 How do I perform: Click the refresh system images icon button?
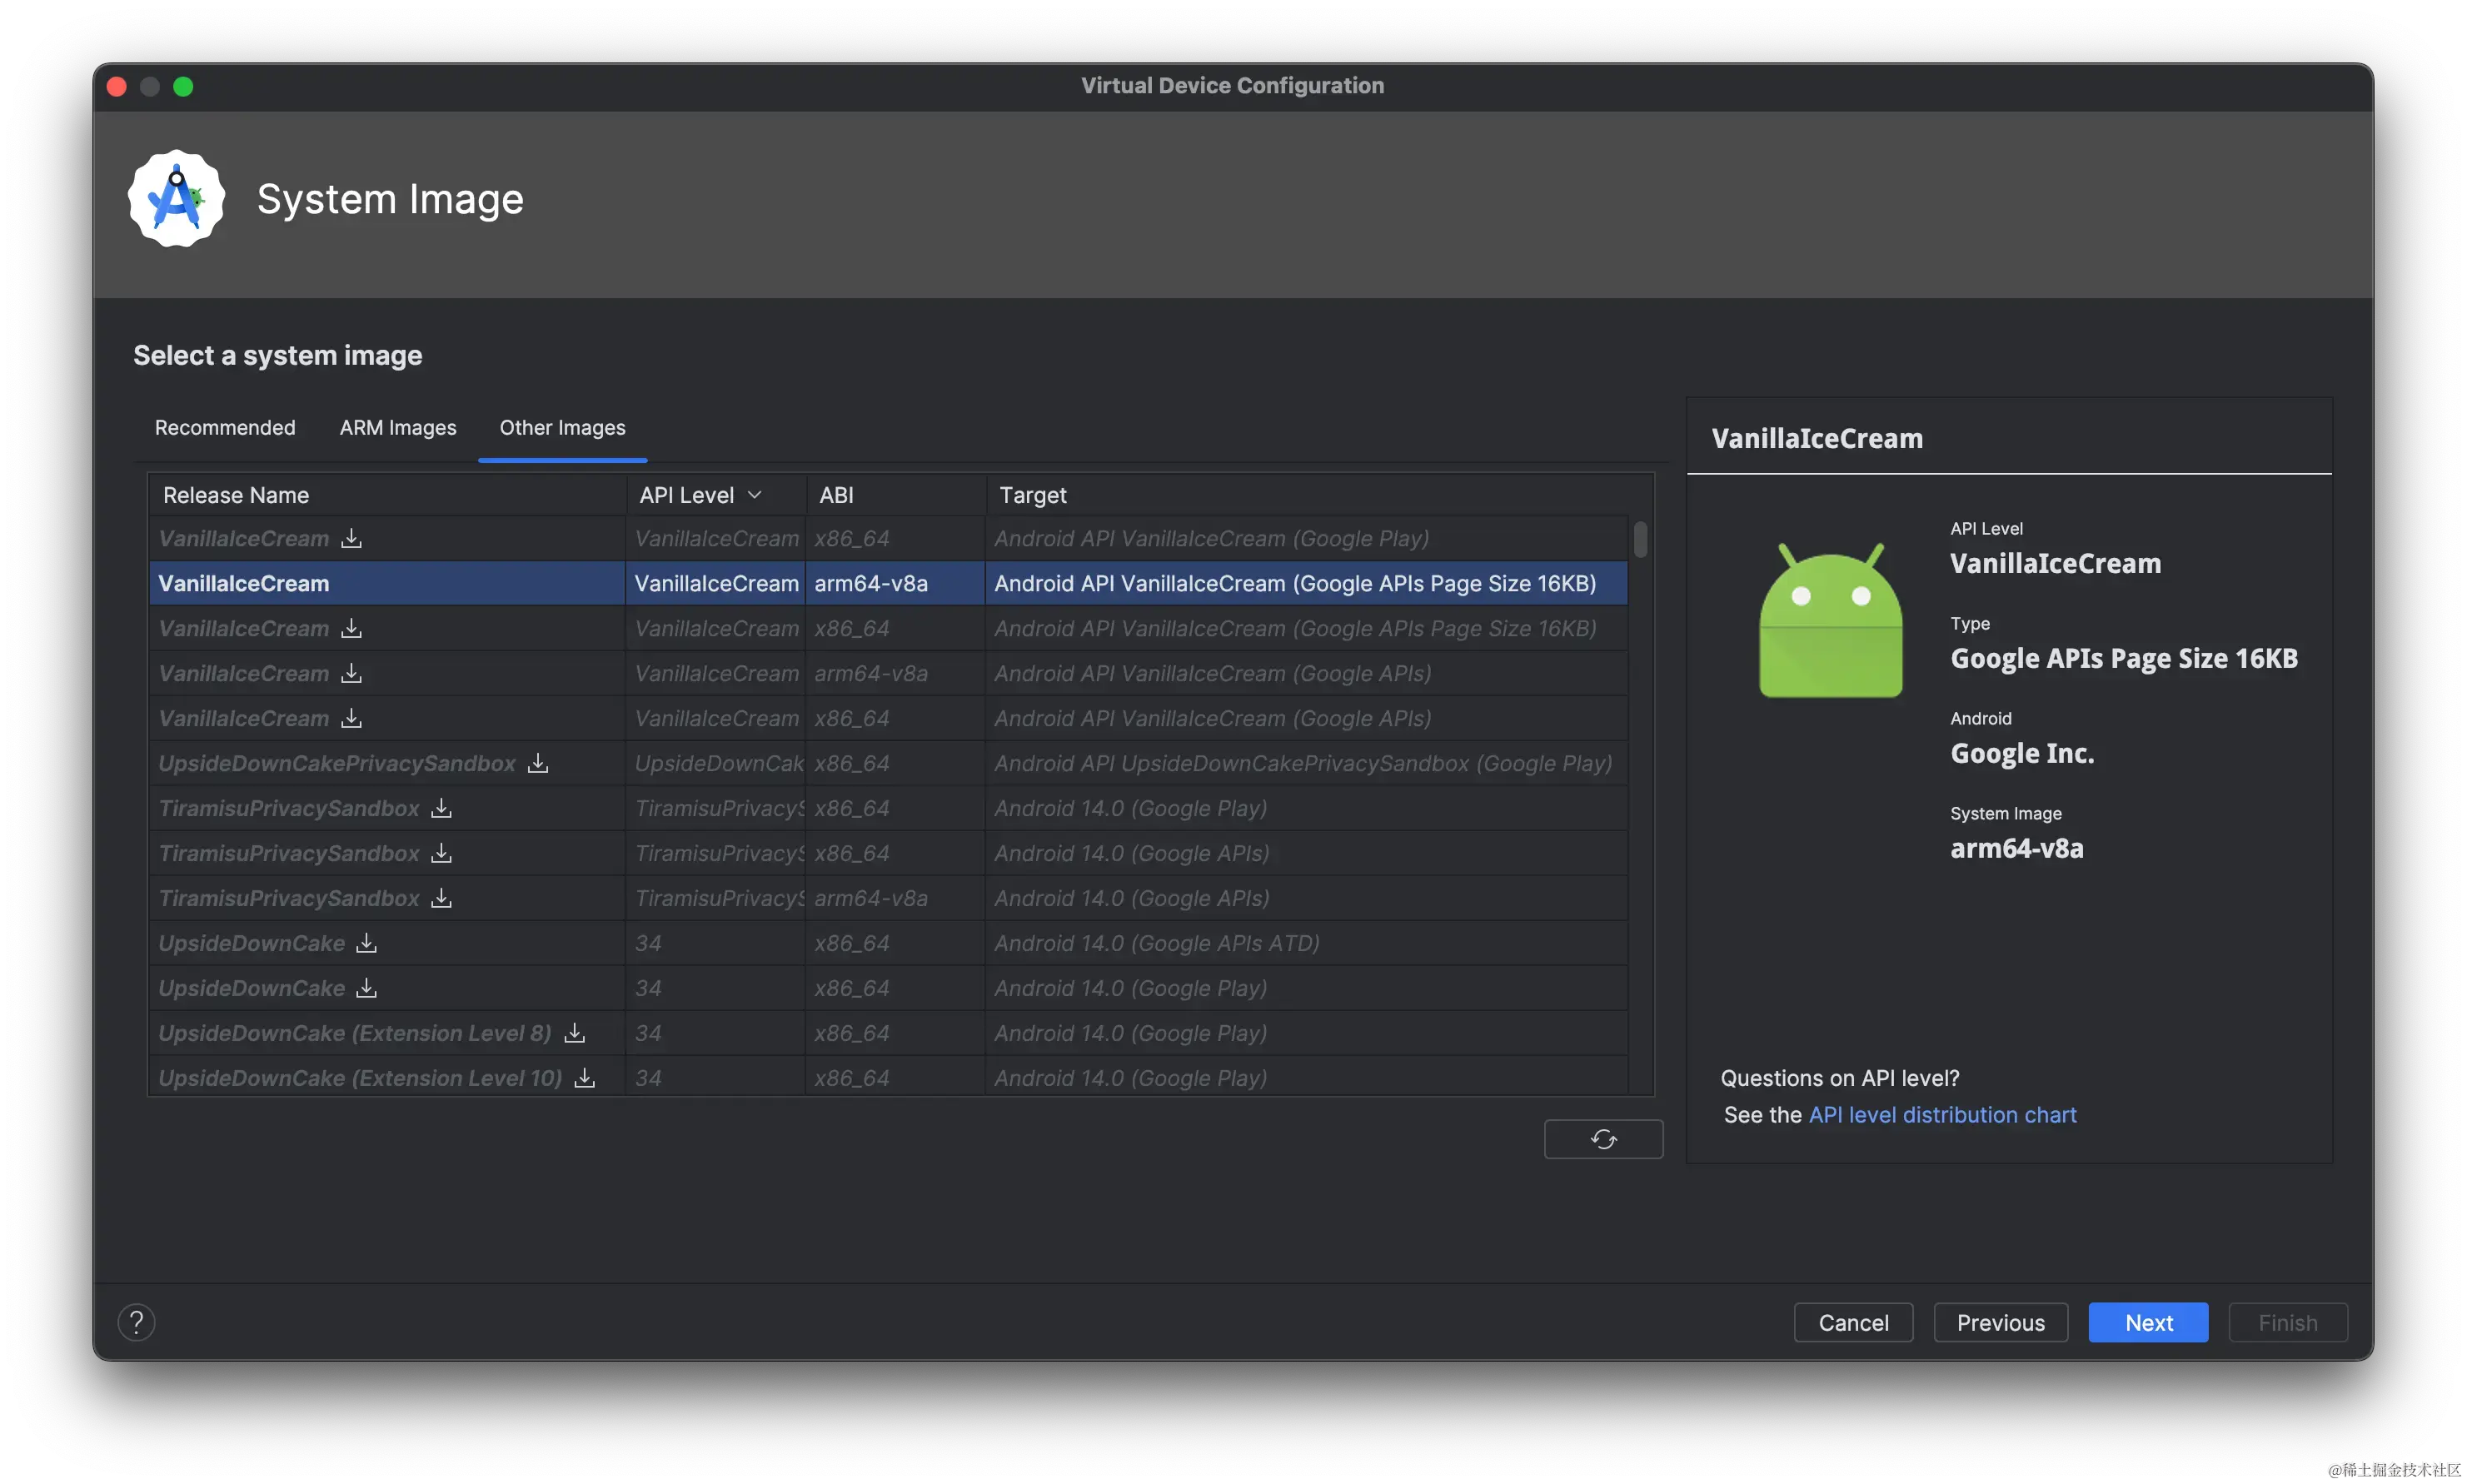point(1603,1139)
